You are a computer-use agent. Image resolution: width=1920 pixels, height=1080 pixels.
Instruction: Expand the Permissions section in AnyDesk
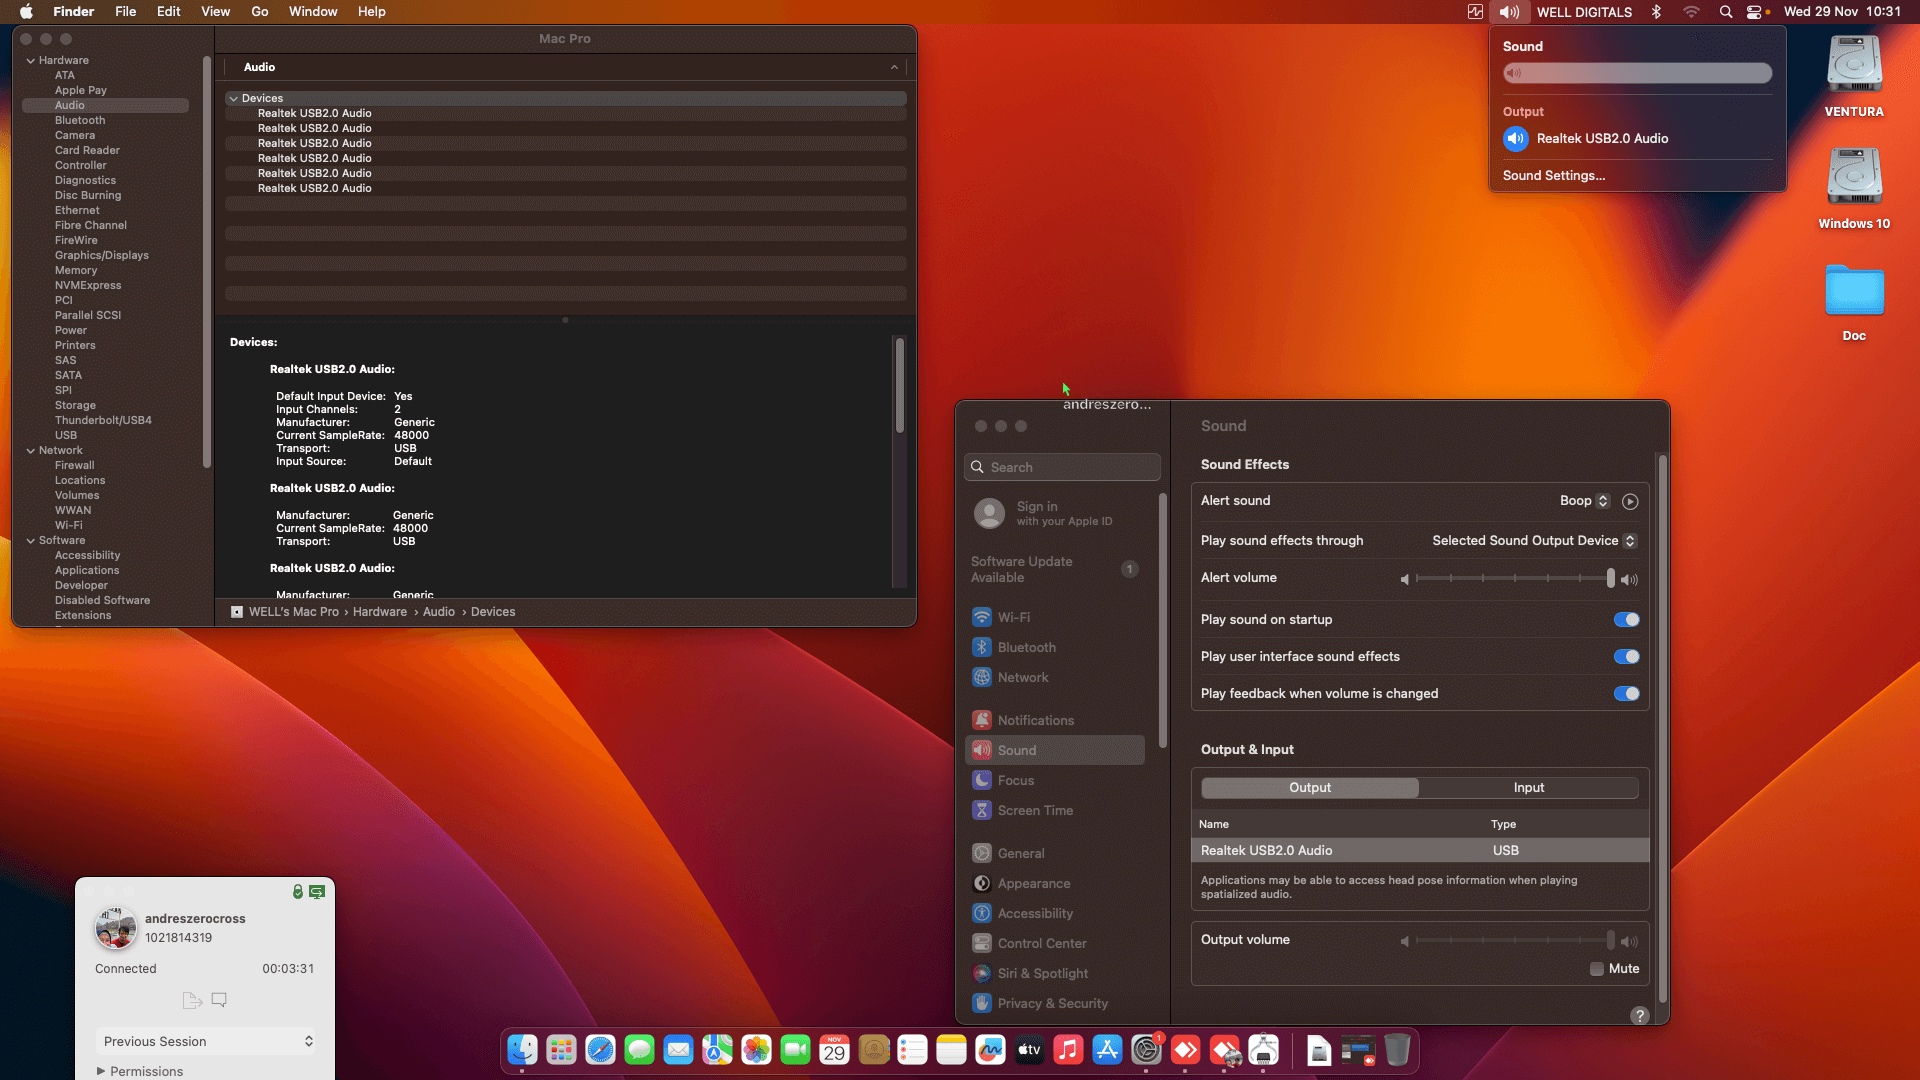[x=100, y=1071]
